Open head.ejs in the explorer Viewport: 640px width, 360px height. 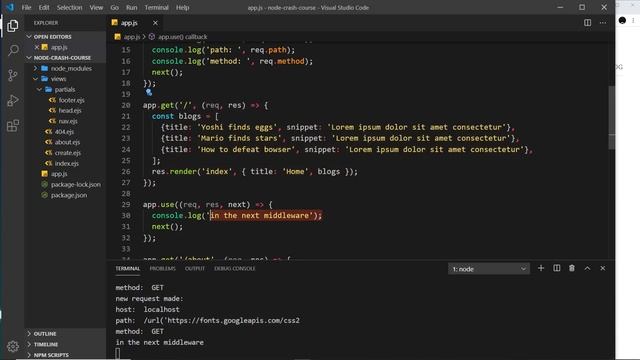point(70,111)
